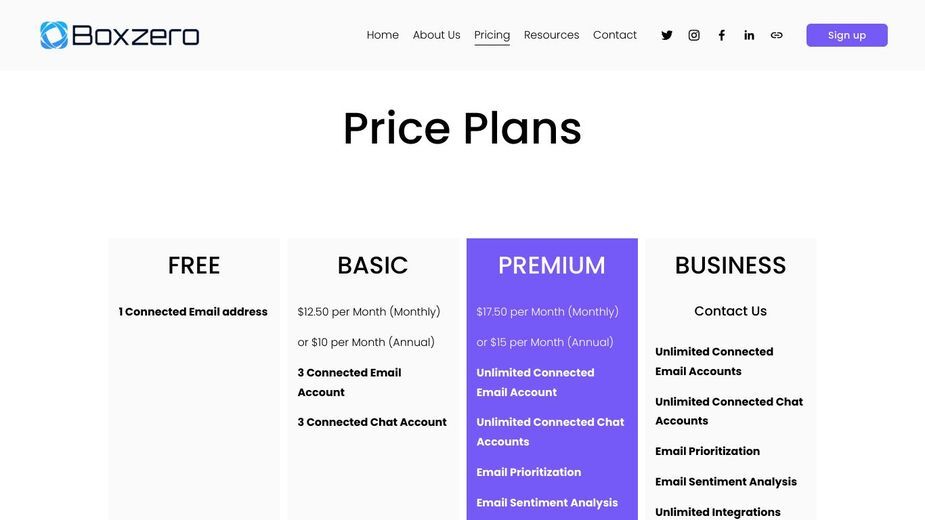
Task: Click Contact Us in Business plan
Action: click(x=730, y=311)
